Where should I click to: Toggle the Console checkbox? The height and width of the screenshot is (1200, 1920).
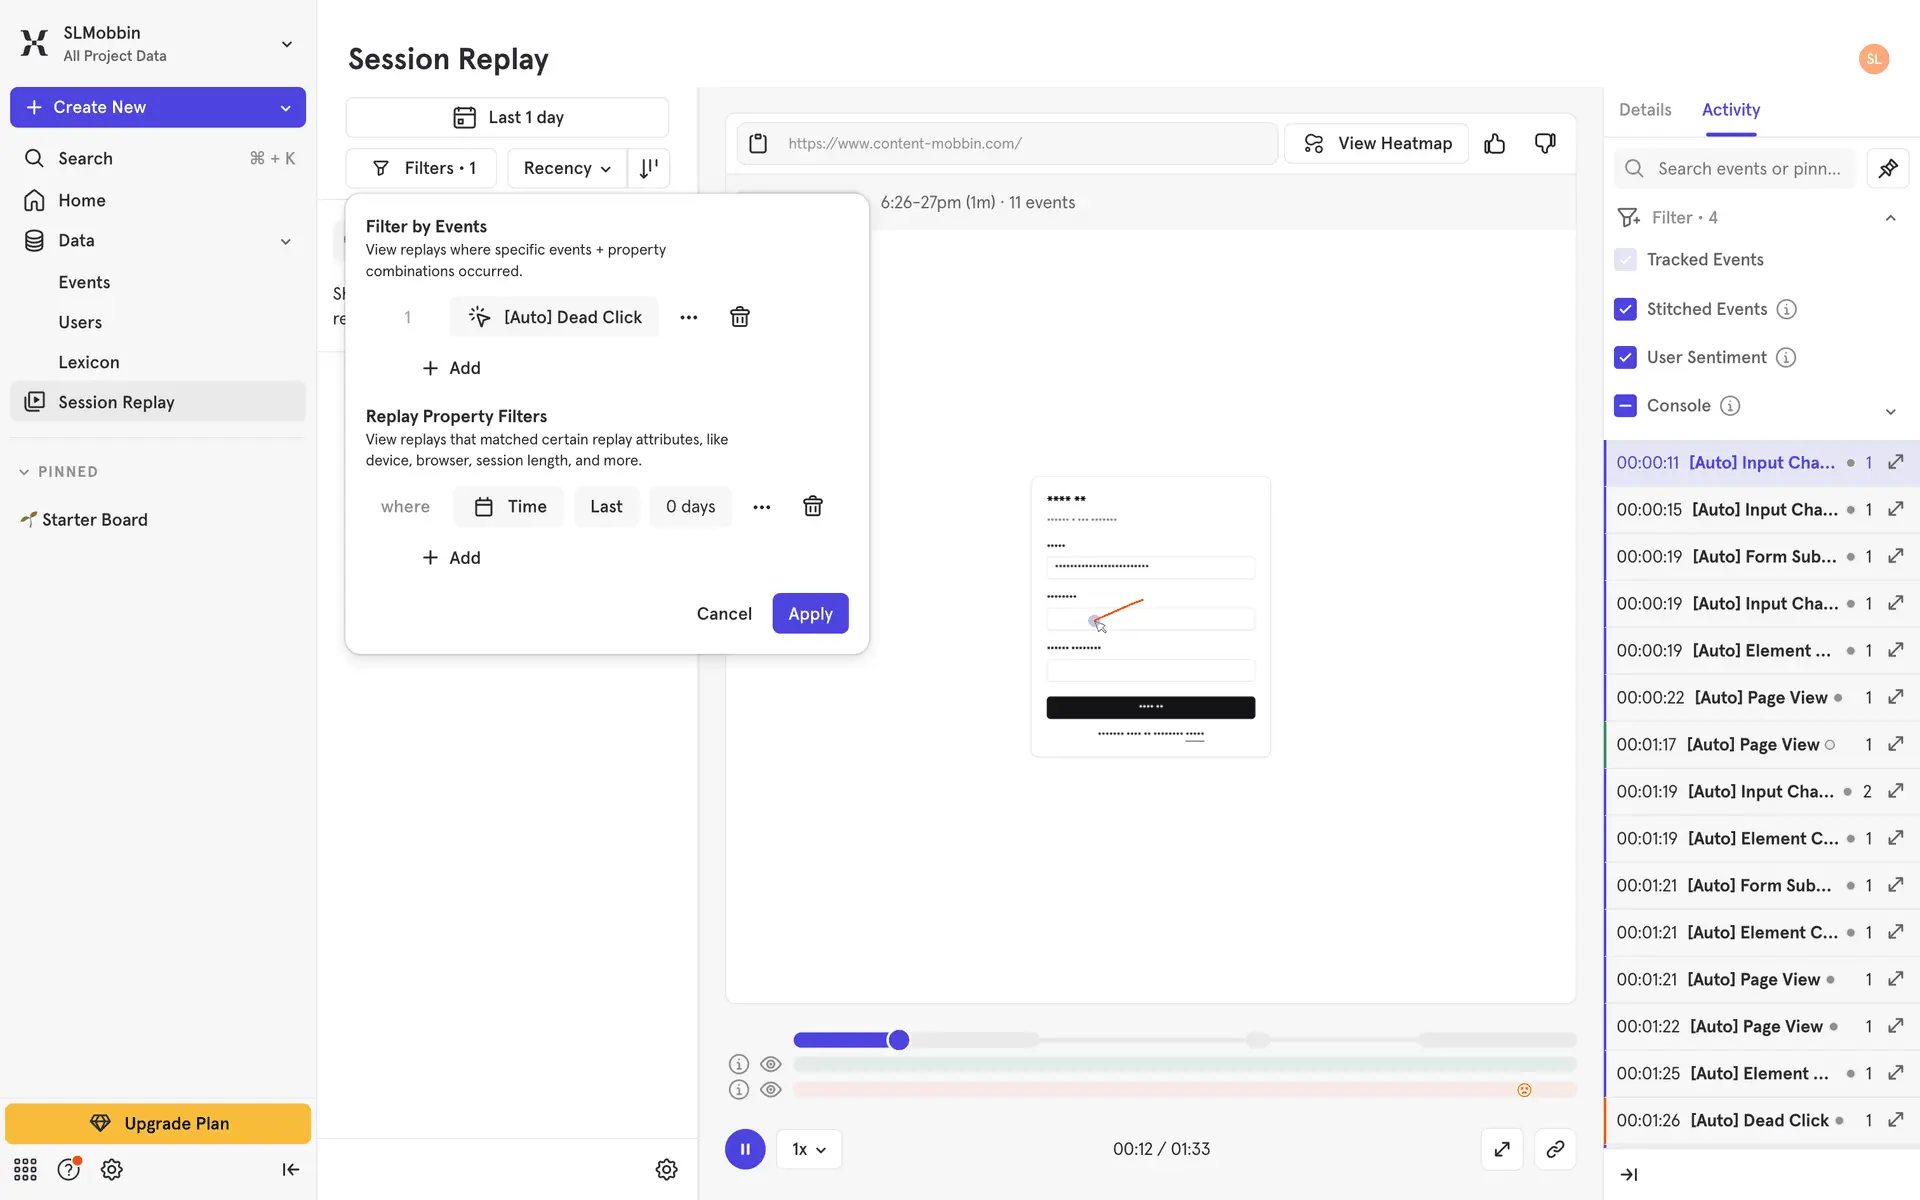[x=1625, y=405]
